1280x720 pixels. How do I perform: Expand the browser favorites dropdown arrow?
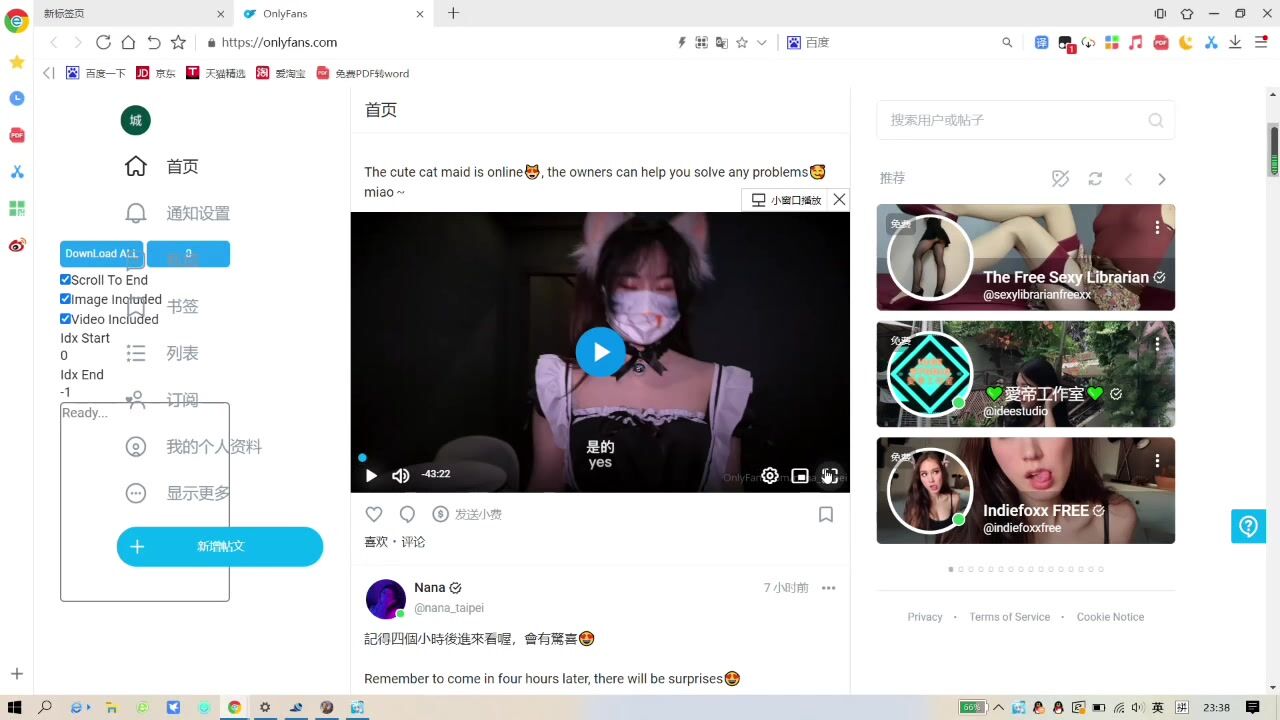762,43
